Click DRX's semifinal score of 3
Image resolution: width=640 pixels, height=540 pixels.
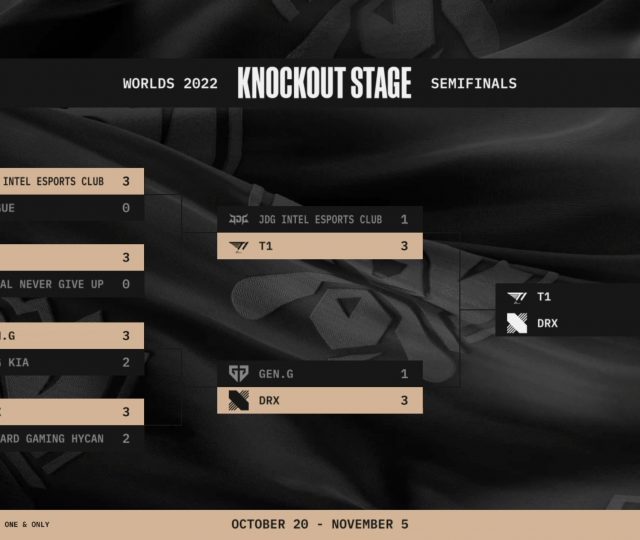tap(404, 400)
